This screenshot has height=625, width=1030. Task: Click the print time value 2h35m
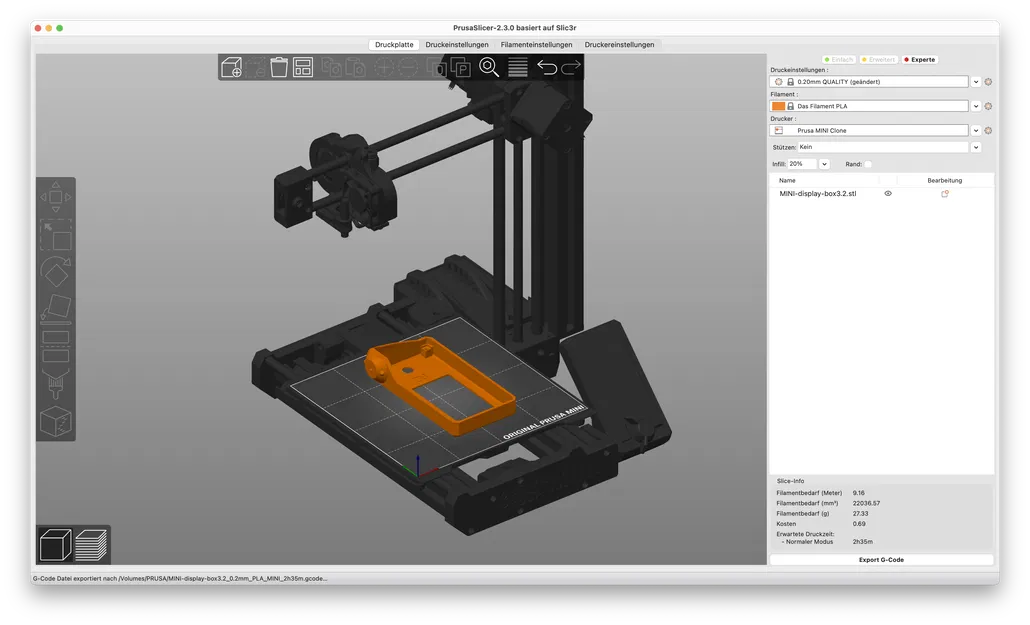862,542
